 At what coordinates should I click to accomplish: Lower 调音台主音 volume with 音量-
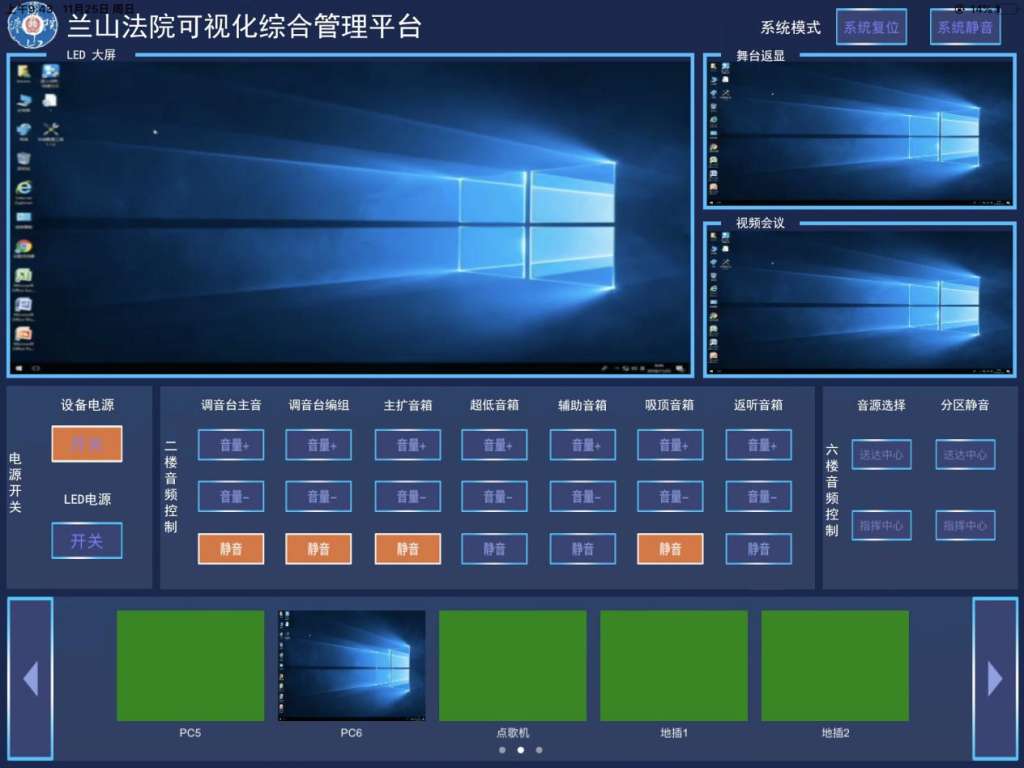click(231, 496)
